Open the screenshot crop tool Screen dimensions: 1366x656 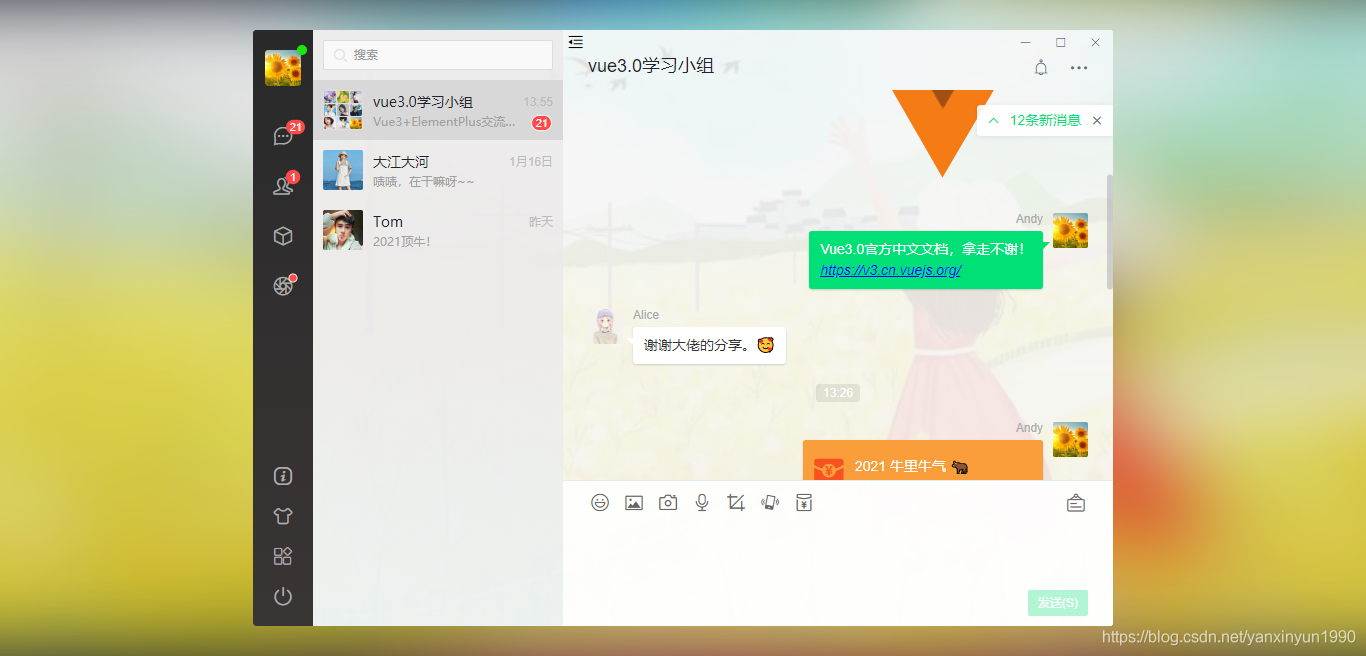pyautogui.click(x=735, y=502)
